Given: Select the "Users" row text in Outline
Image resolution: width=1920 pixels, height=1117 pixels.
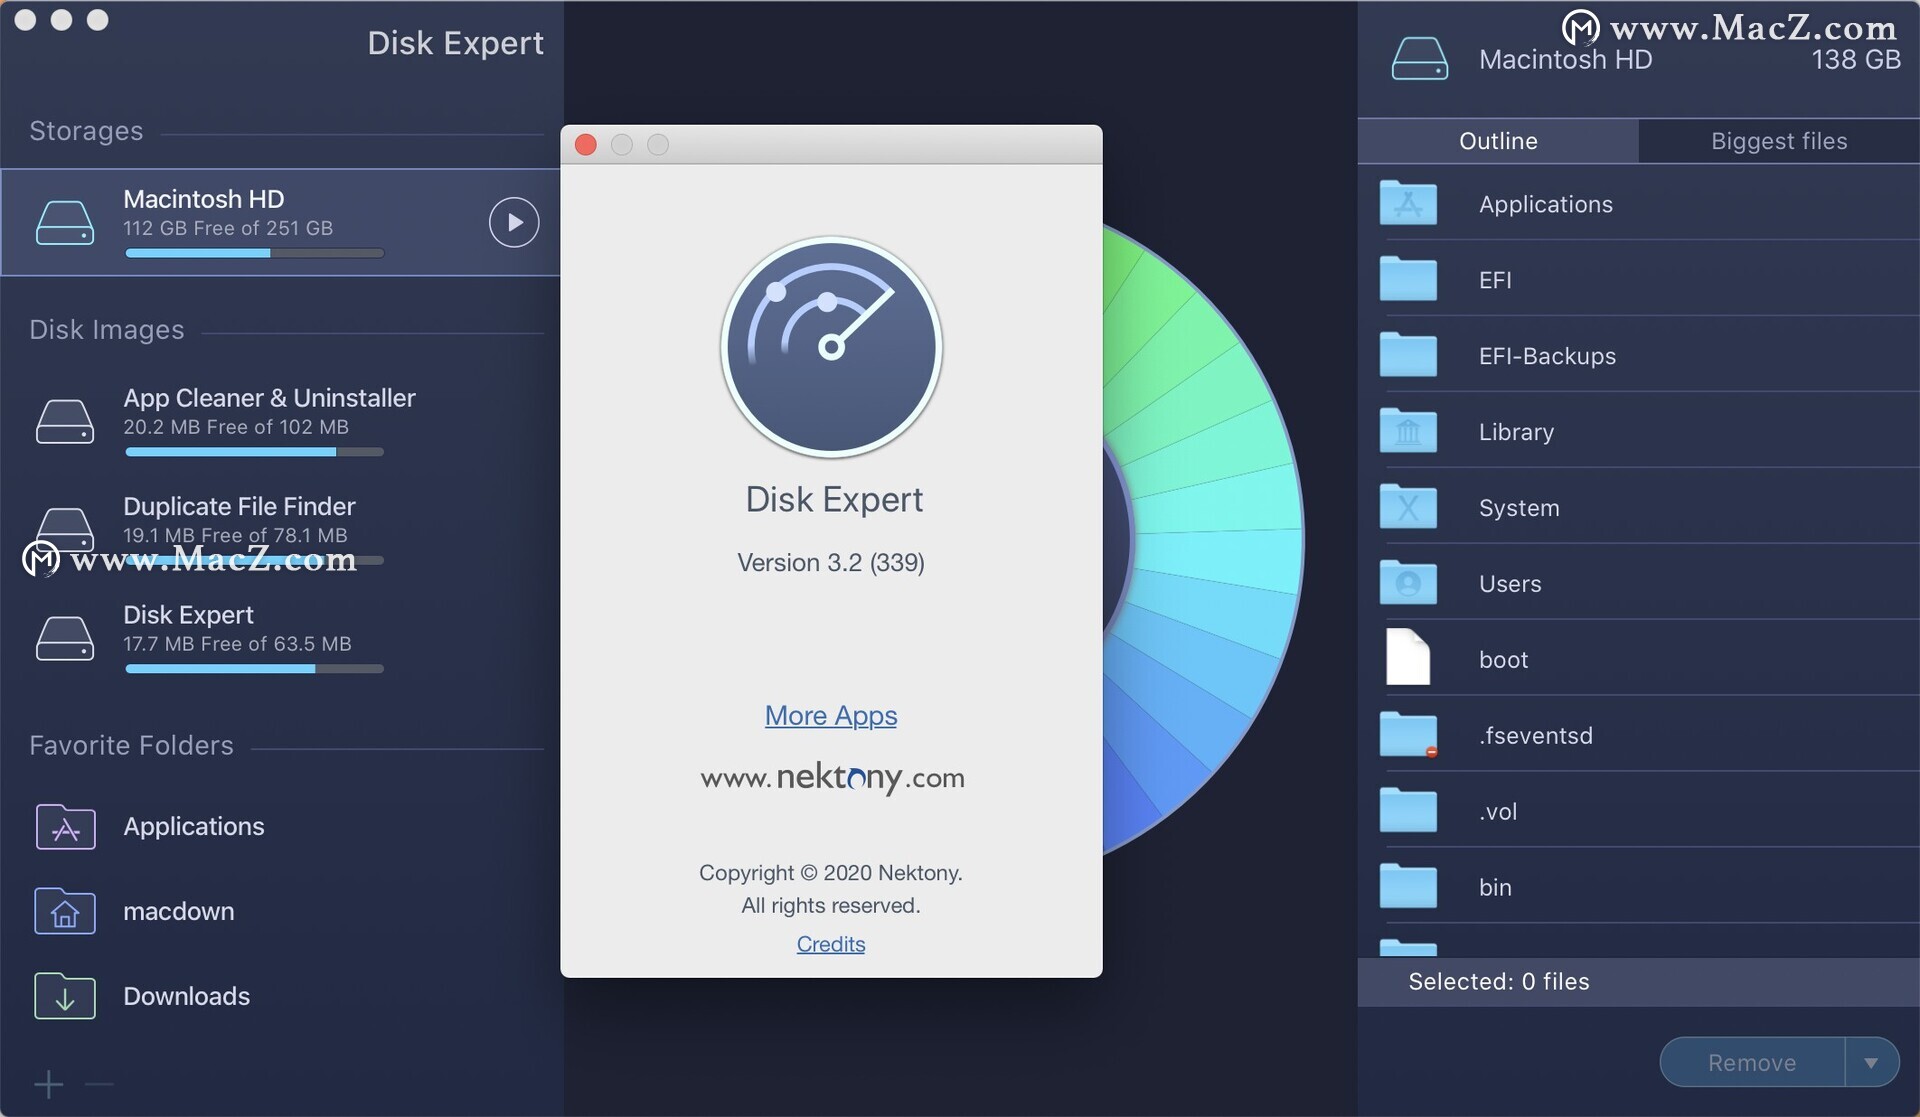Looking at the screenshot, I should (x=1510, y=584).
